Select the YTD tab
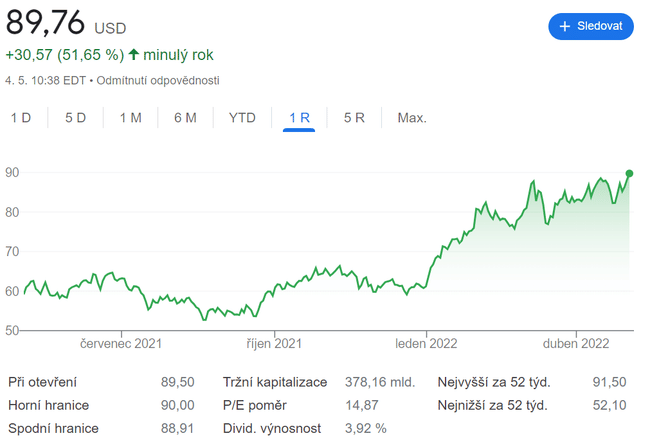This screenshot has height=444, width=650. point(242,118)
